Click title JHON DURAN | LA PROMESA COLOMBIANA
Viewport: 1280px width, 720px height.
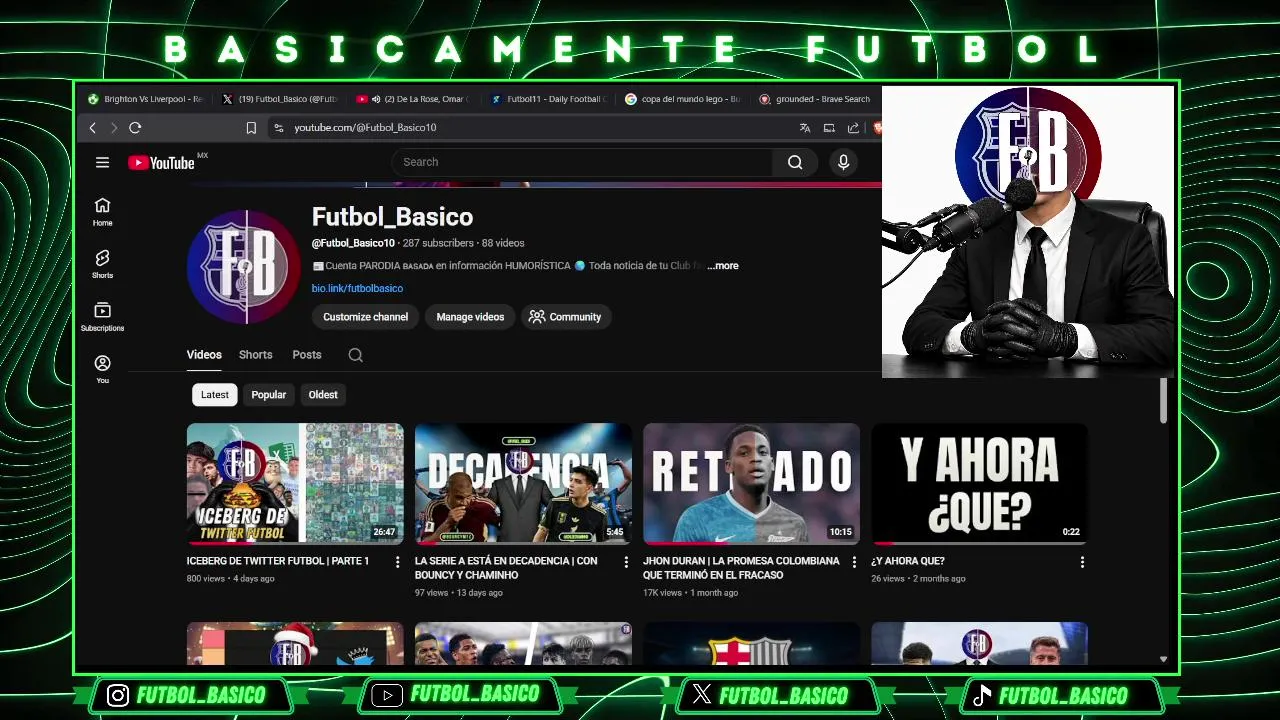pyautogui.click(x=741, y=568)
